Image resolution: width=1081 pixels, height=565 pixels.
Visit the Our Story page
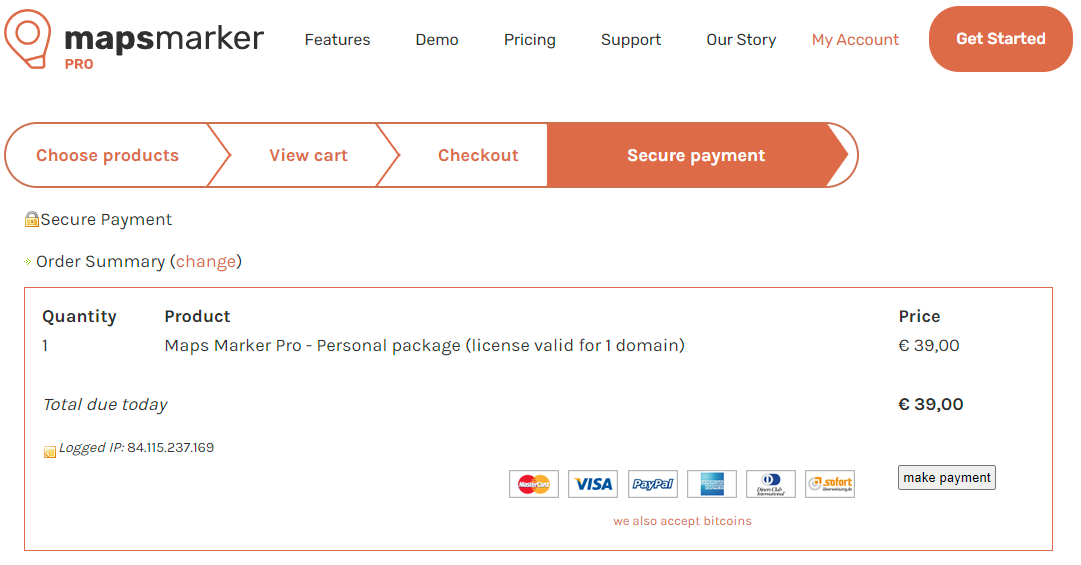(x=741, y=40)
